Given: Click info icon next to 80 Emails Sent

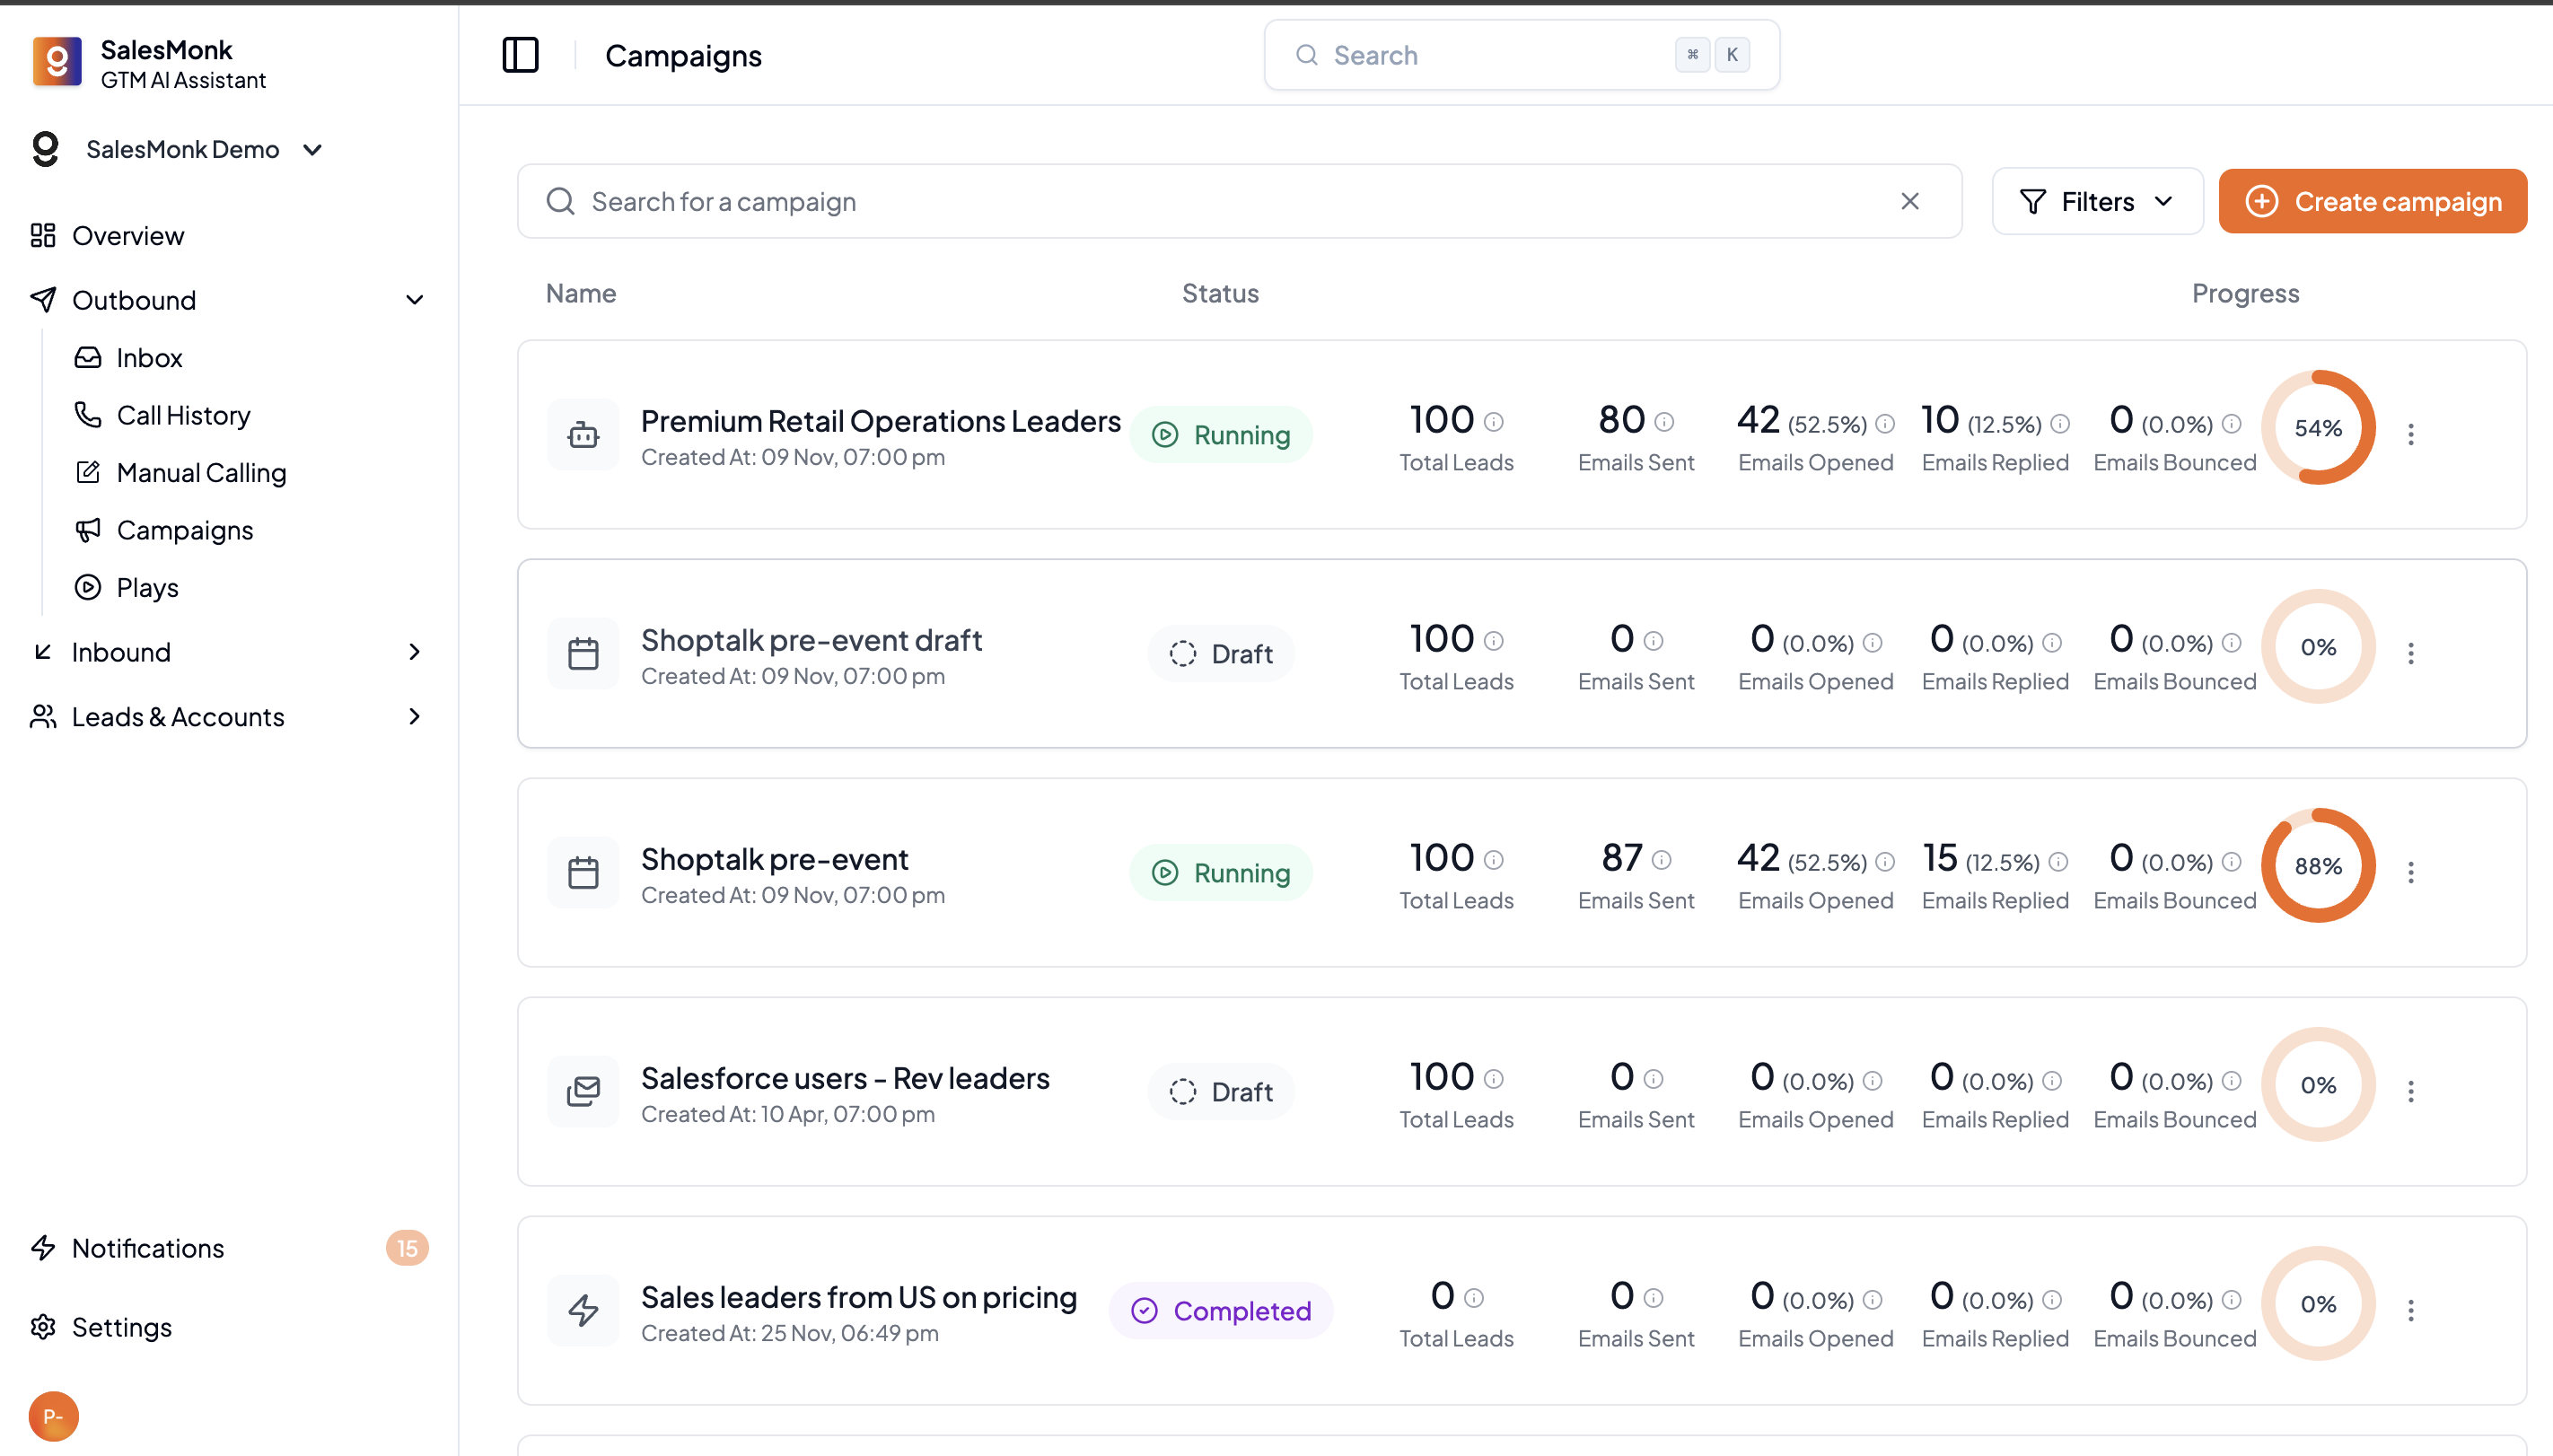Looking at the screenshot, I should click(1664, 422).
